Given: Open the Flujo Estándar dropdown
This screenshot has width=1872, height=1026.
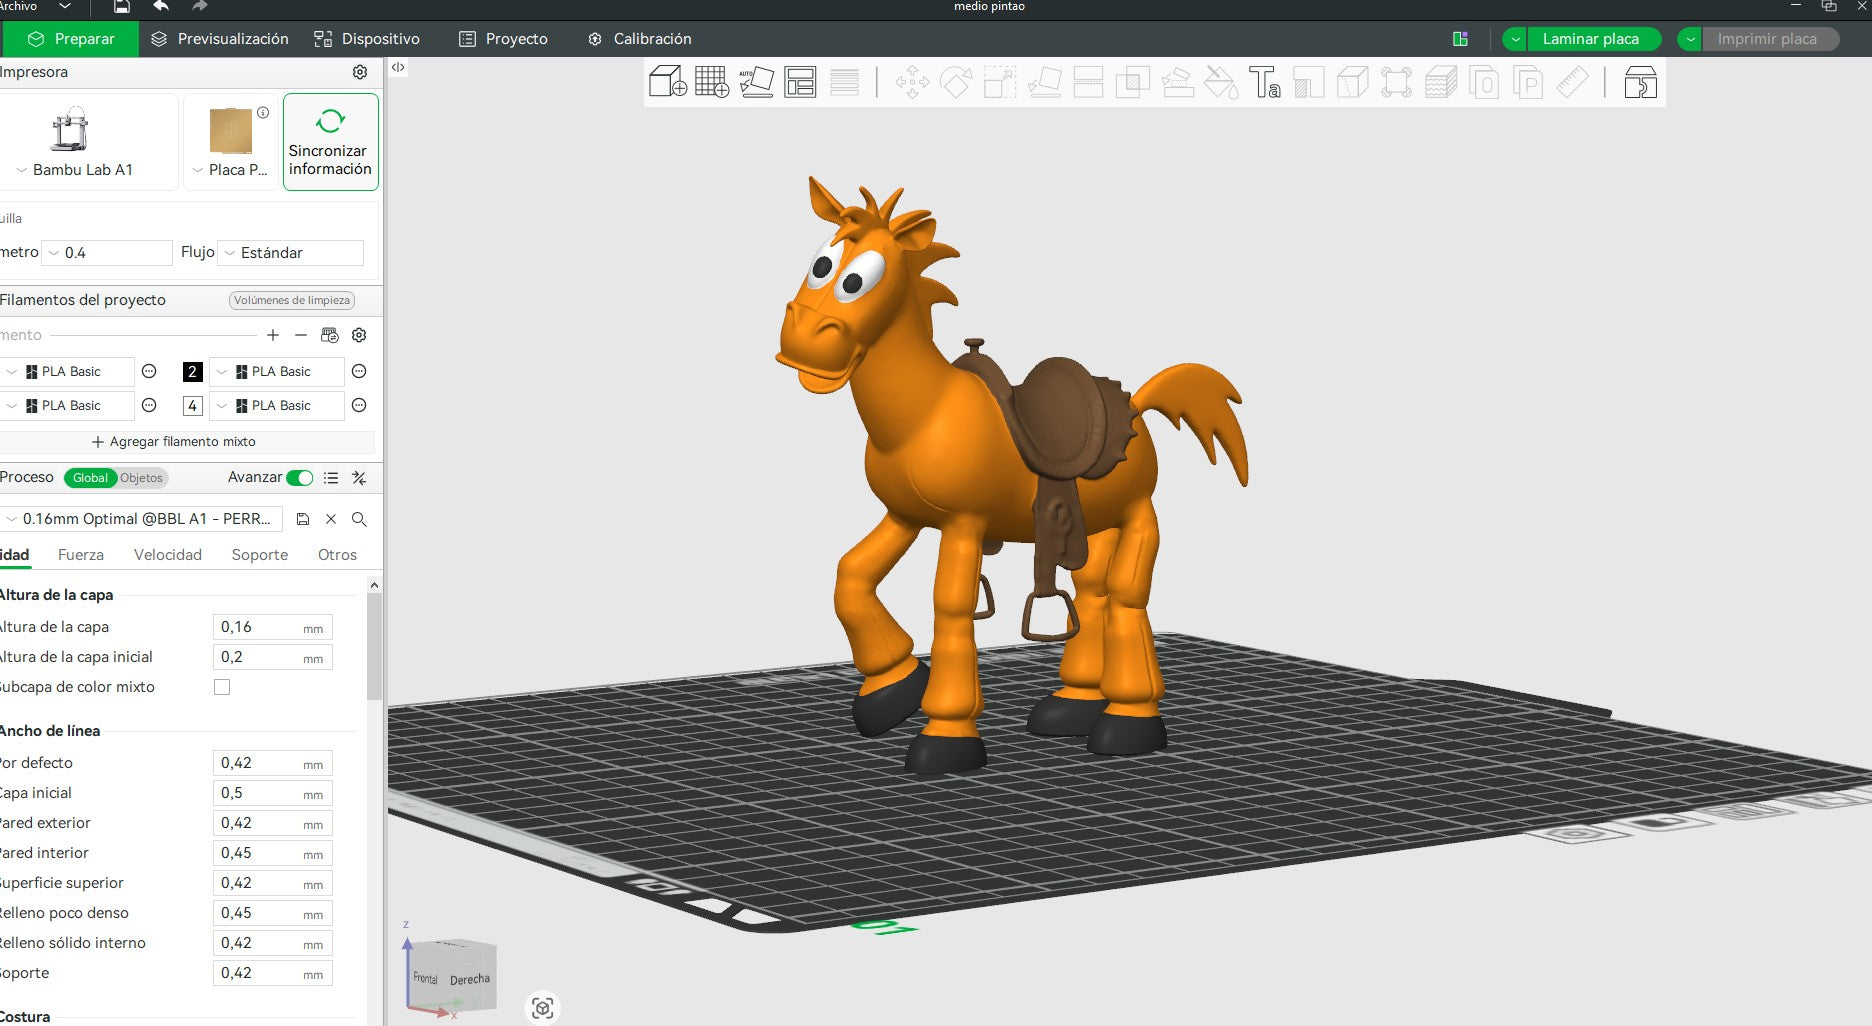Looking at the screenshot, I should click(291, 253).
